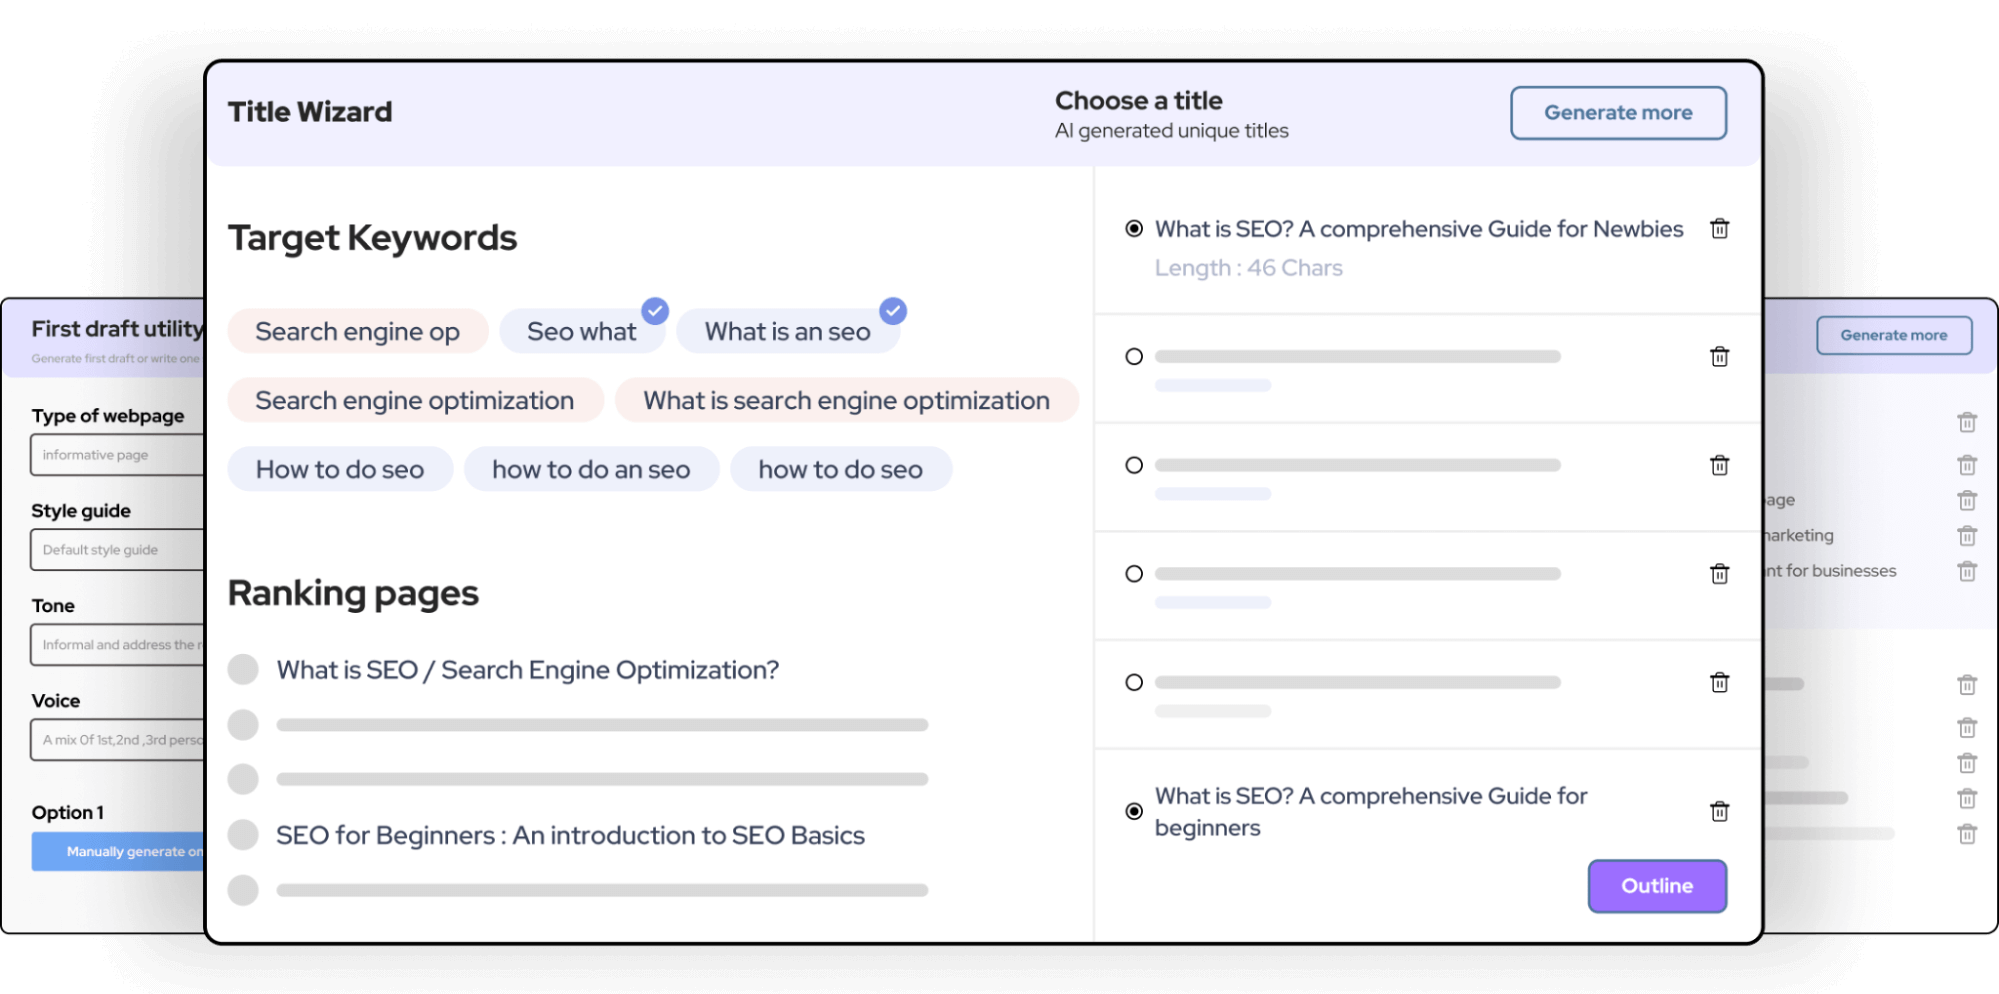Click the checkmark badge on 'What is an seo'
Screen dimensions: 1999x994
click(890, 311)
